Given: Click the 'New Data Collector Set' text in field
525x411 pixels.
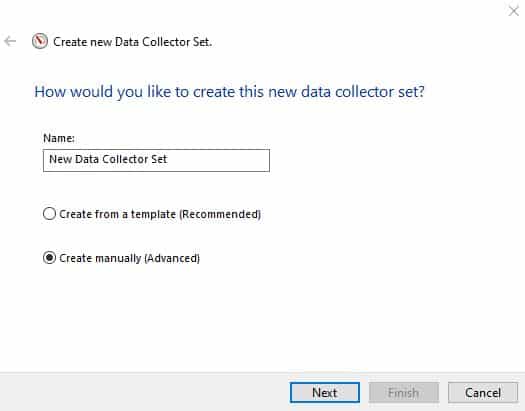Looking at the screenshot, I should coord(108,159).
